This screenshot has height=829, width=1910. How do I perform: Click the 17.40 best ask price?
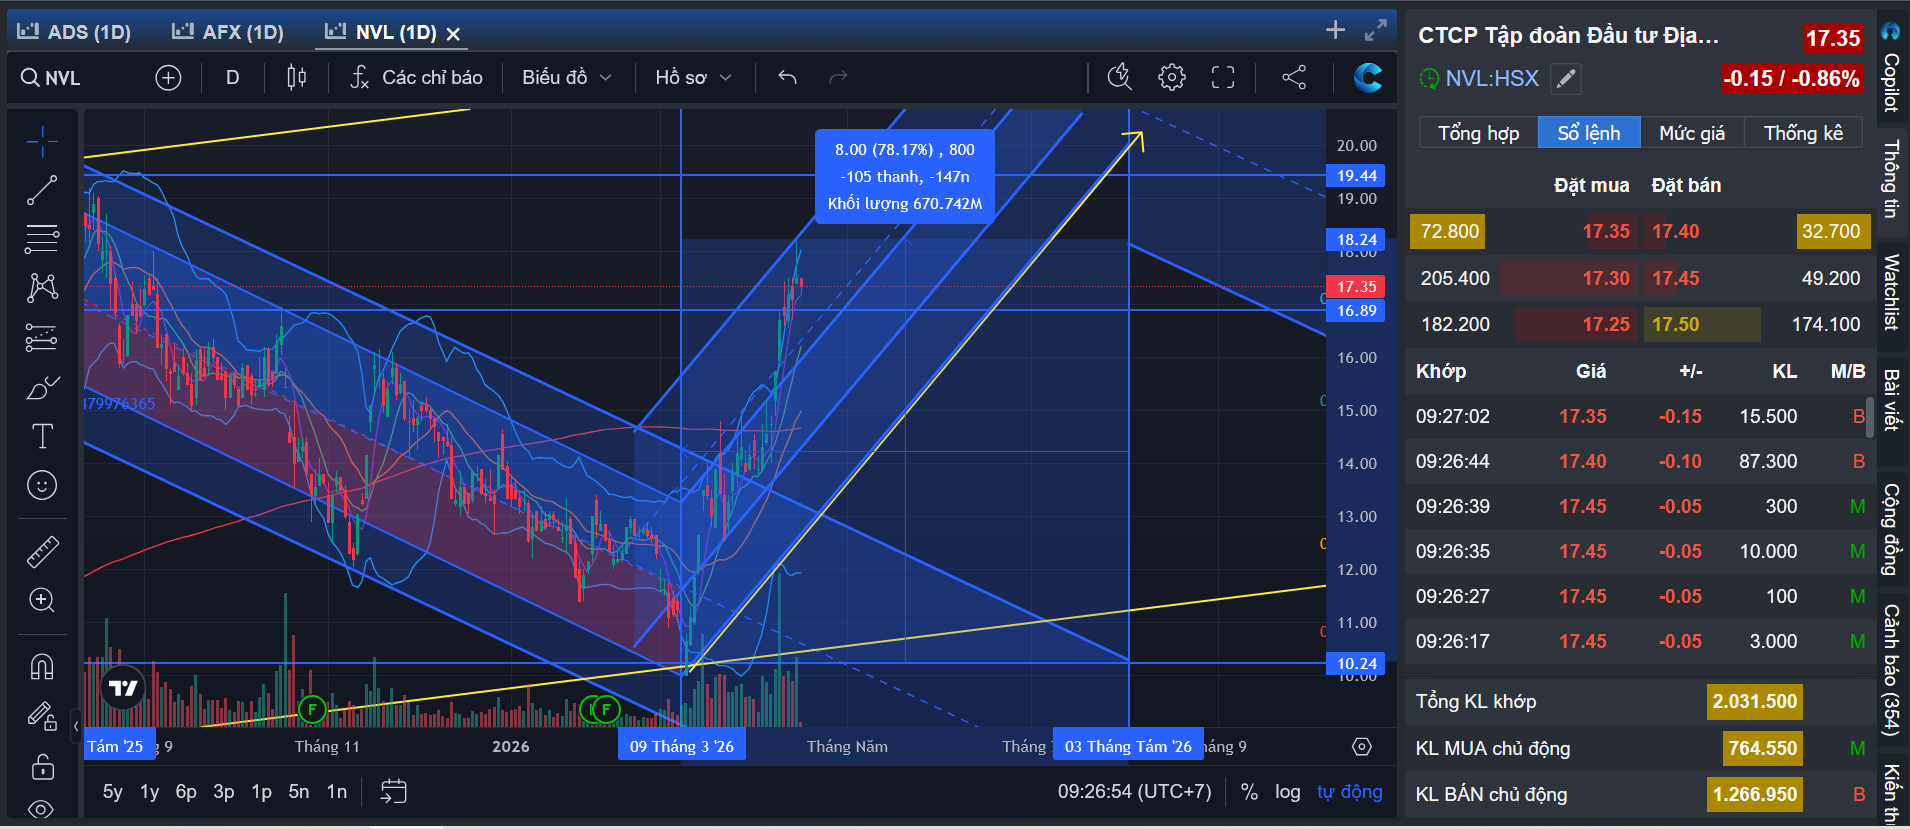pyautogui.click(x=1675, y=231)
